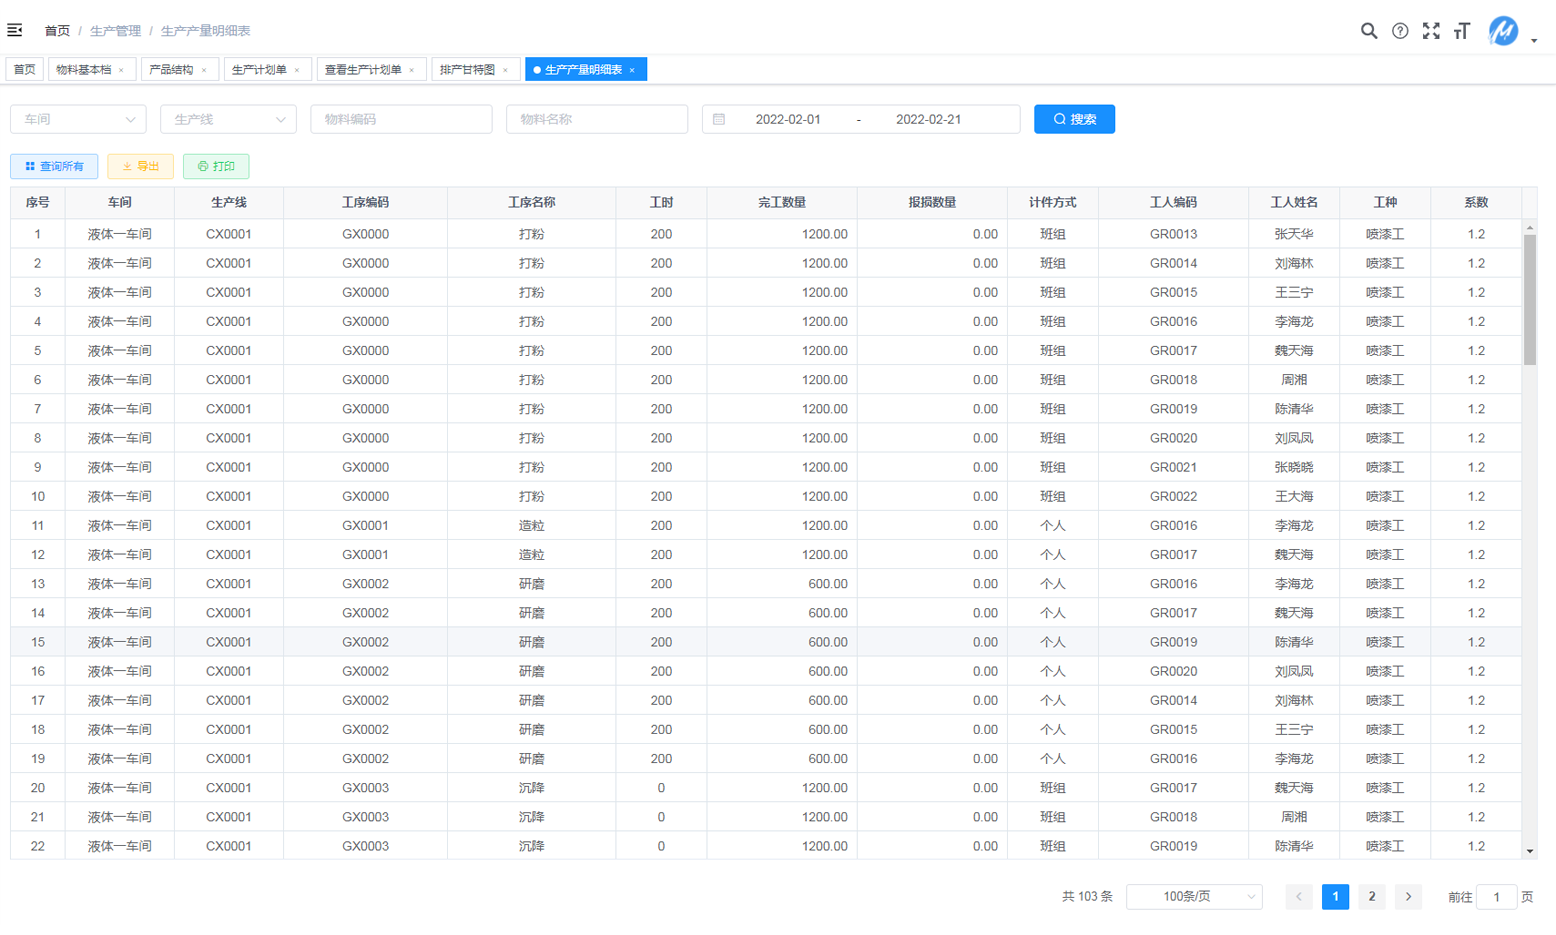Click the table vertical scrollbar thumb
The height and width of the screenshot is (935, 1556).
point(1529,300)
